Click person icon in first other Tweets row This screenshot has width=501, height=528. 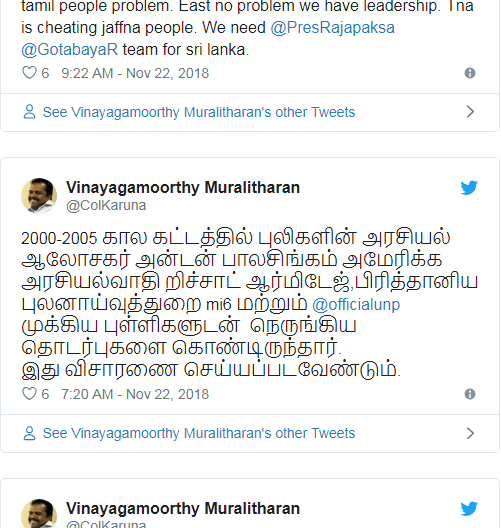pos(29,112)
